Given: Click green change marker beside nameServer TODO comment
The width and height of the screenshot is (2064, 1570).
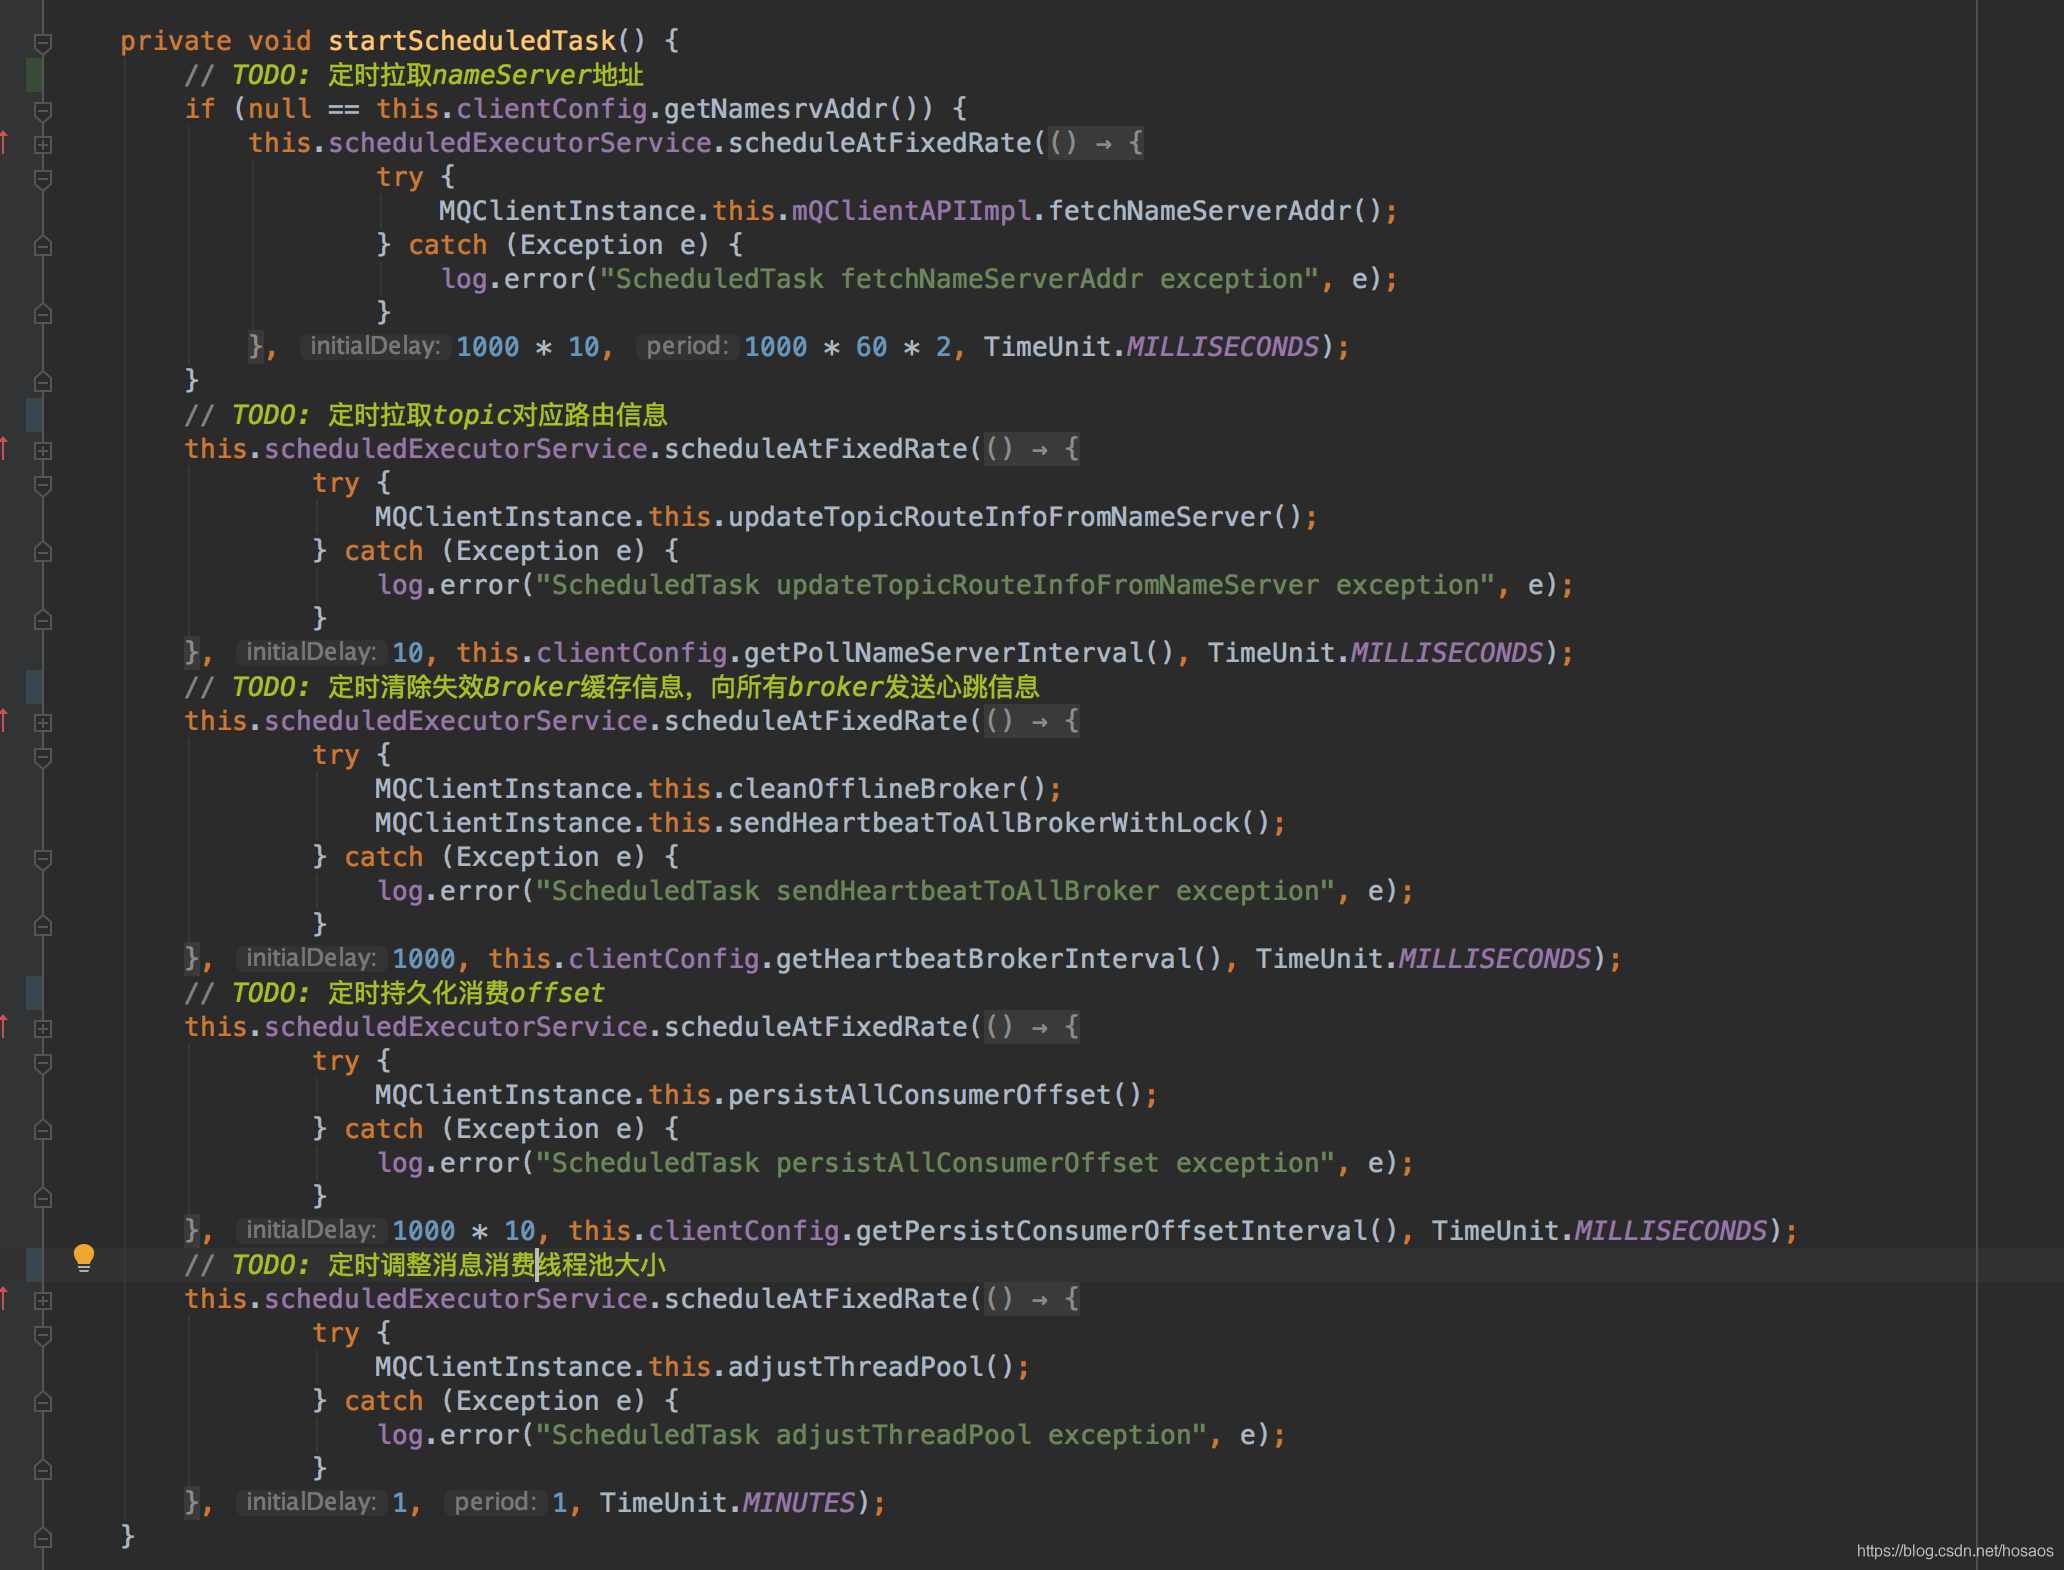Looking at the screenshot, I should tap(34, 75).
